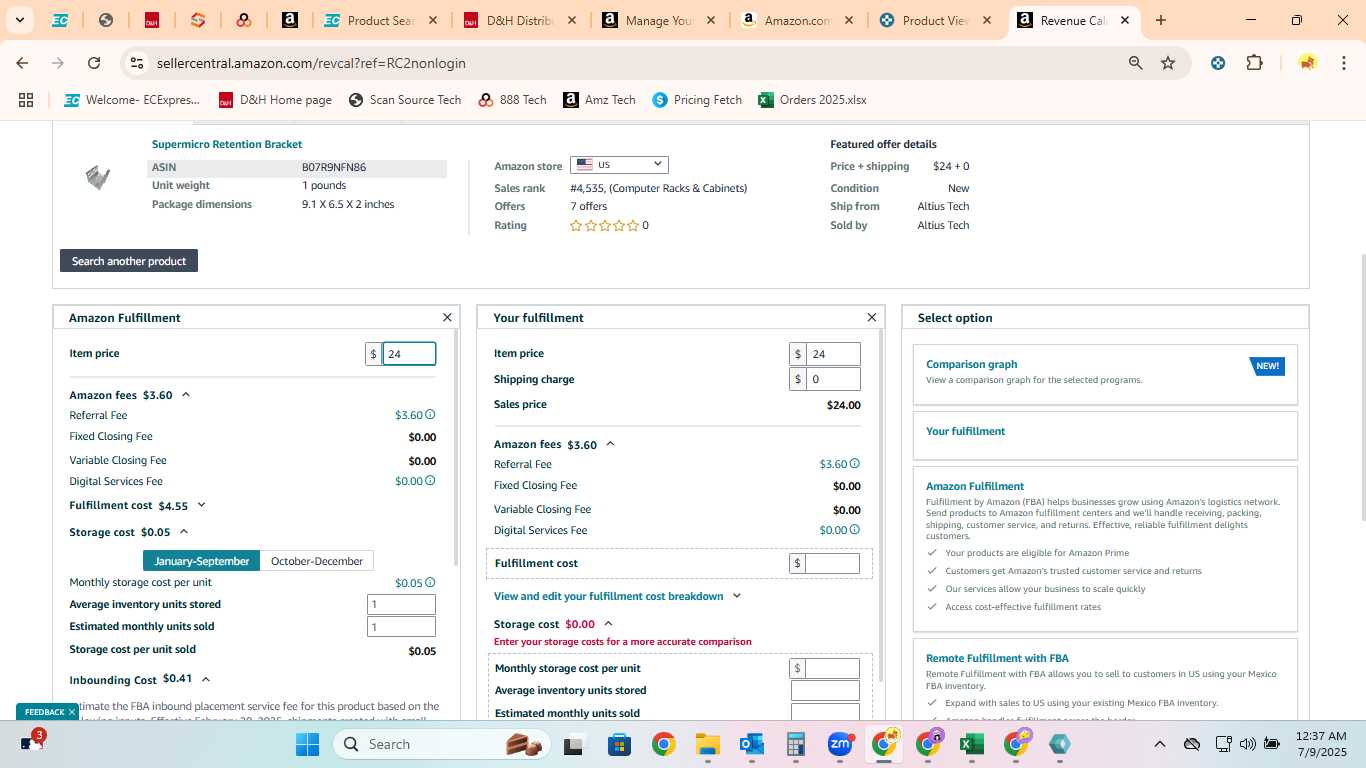Open the apps grid in bookmarks bar
Screen dimensions: 1366x768
point(26,100)
